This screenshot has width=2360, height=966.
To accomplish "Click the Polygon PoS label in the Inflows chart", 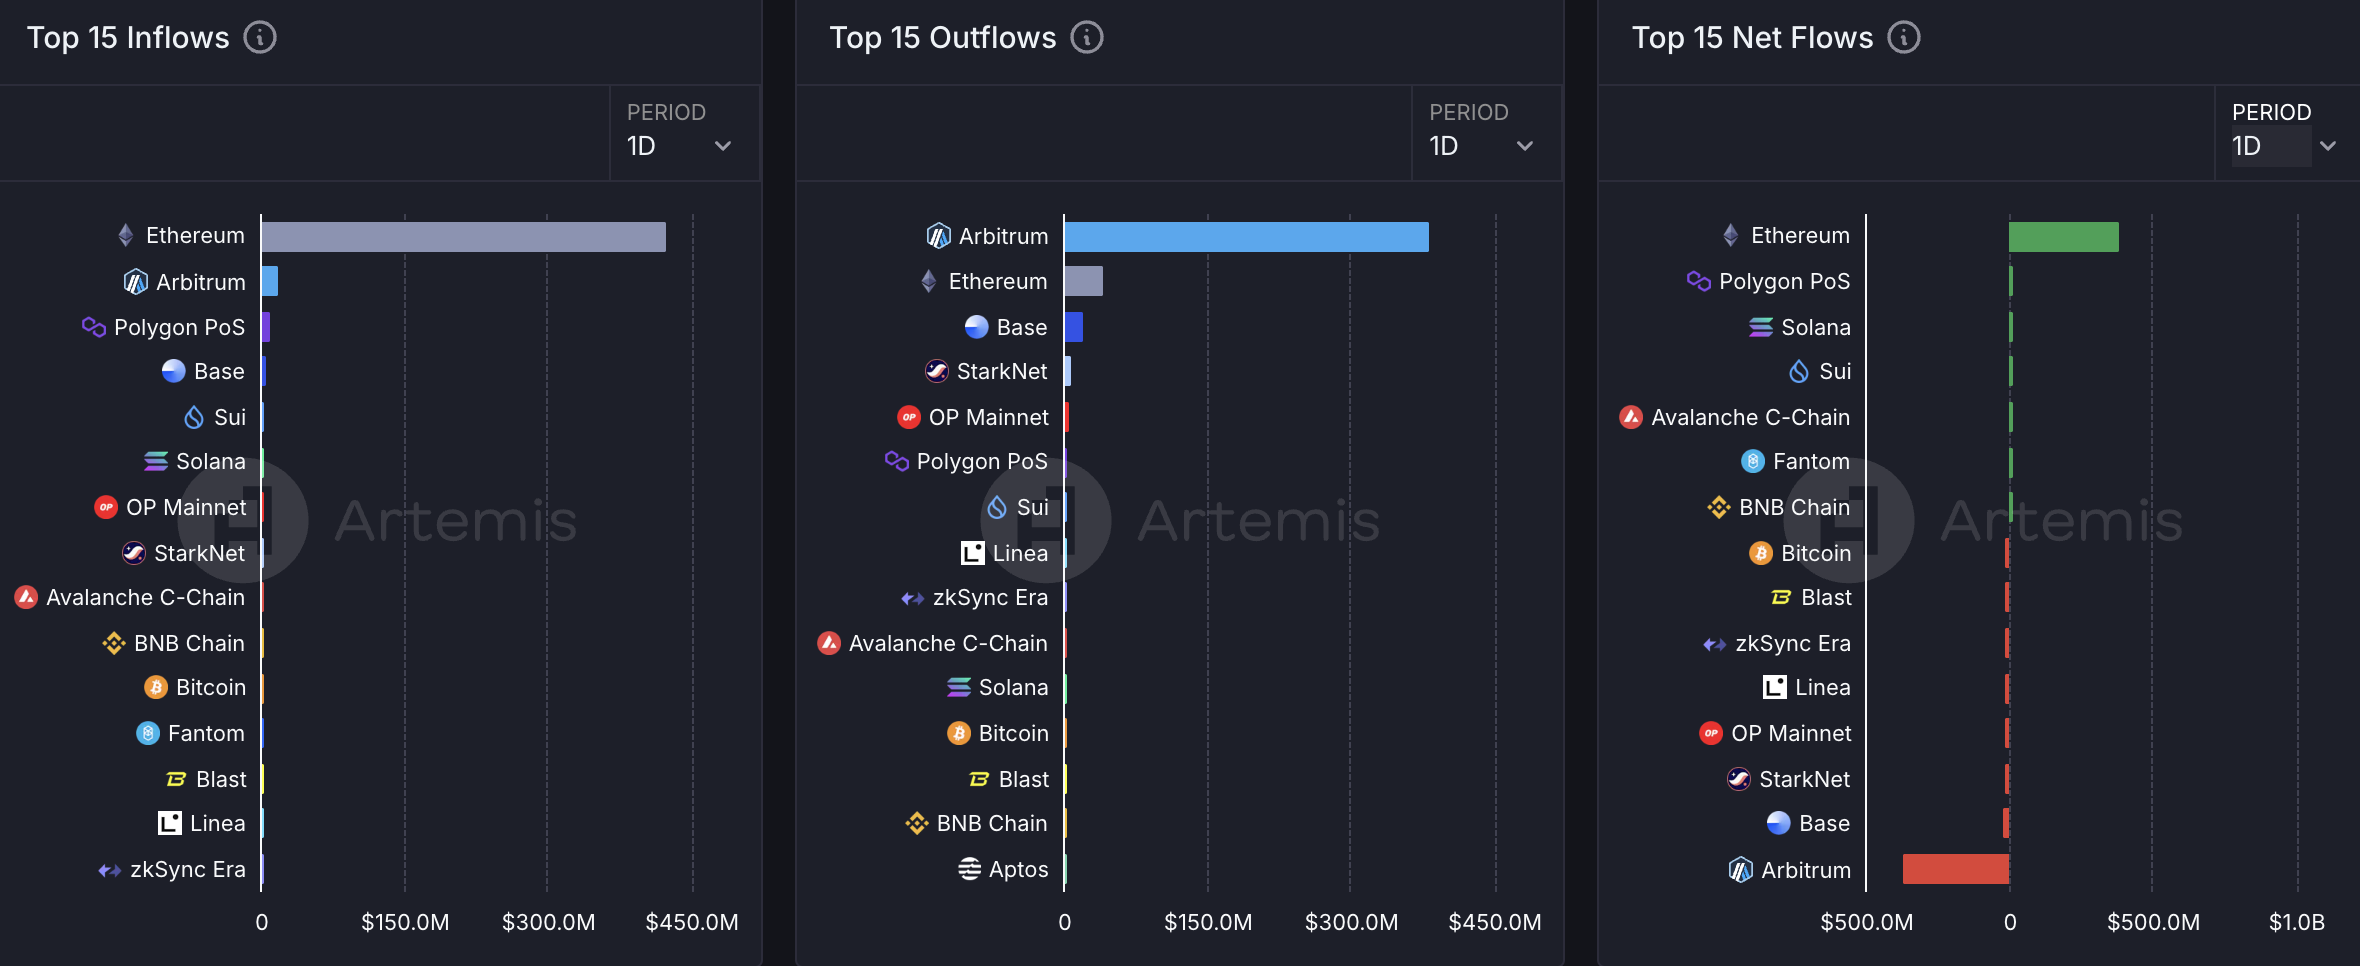I will [179, 328].
